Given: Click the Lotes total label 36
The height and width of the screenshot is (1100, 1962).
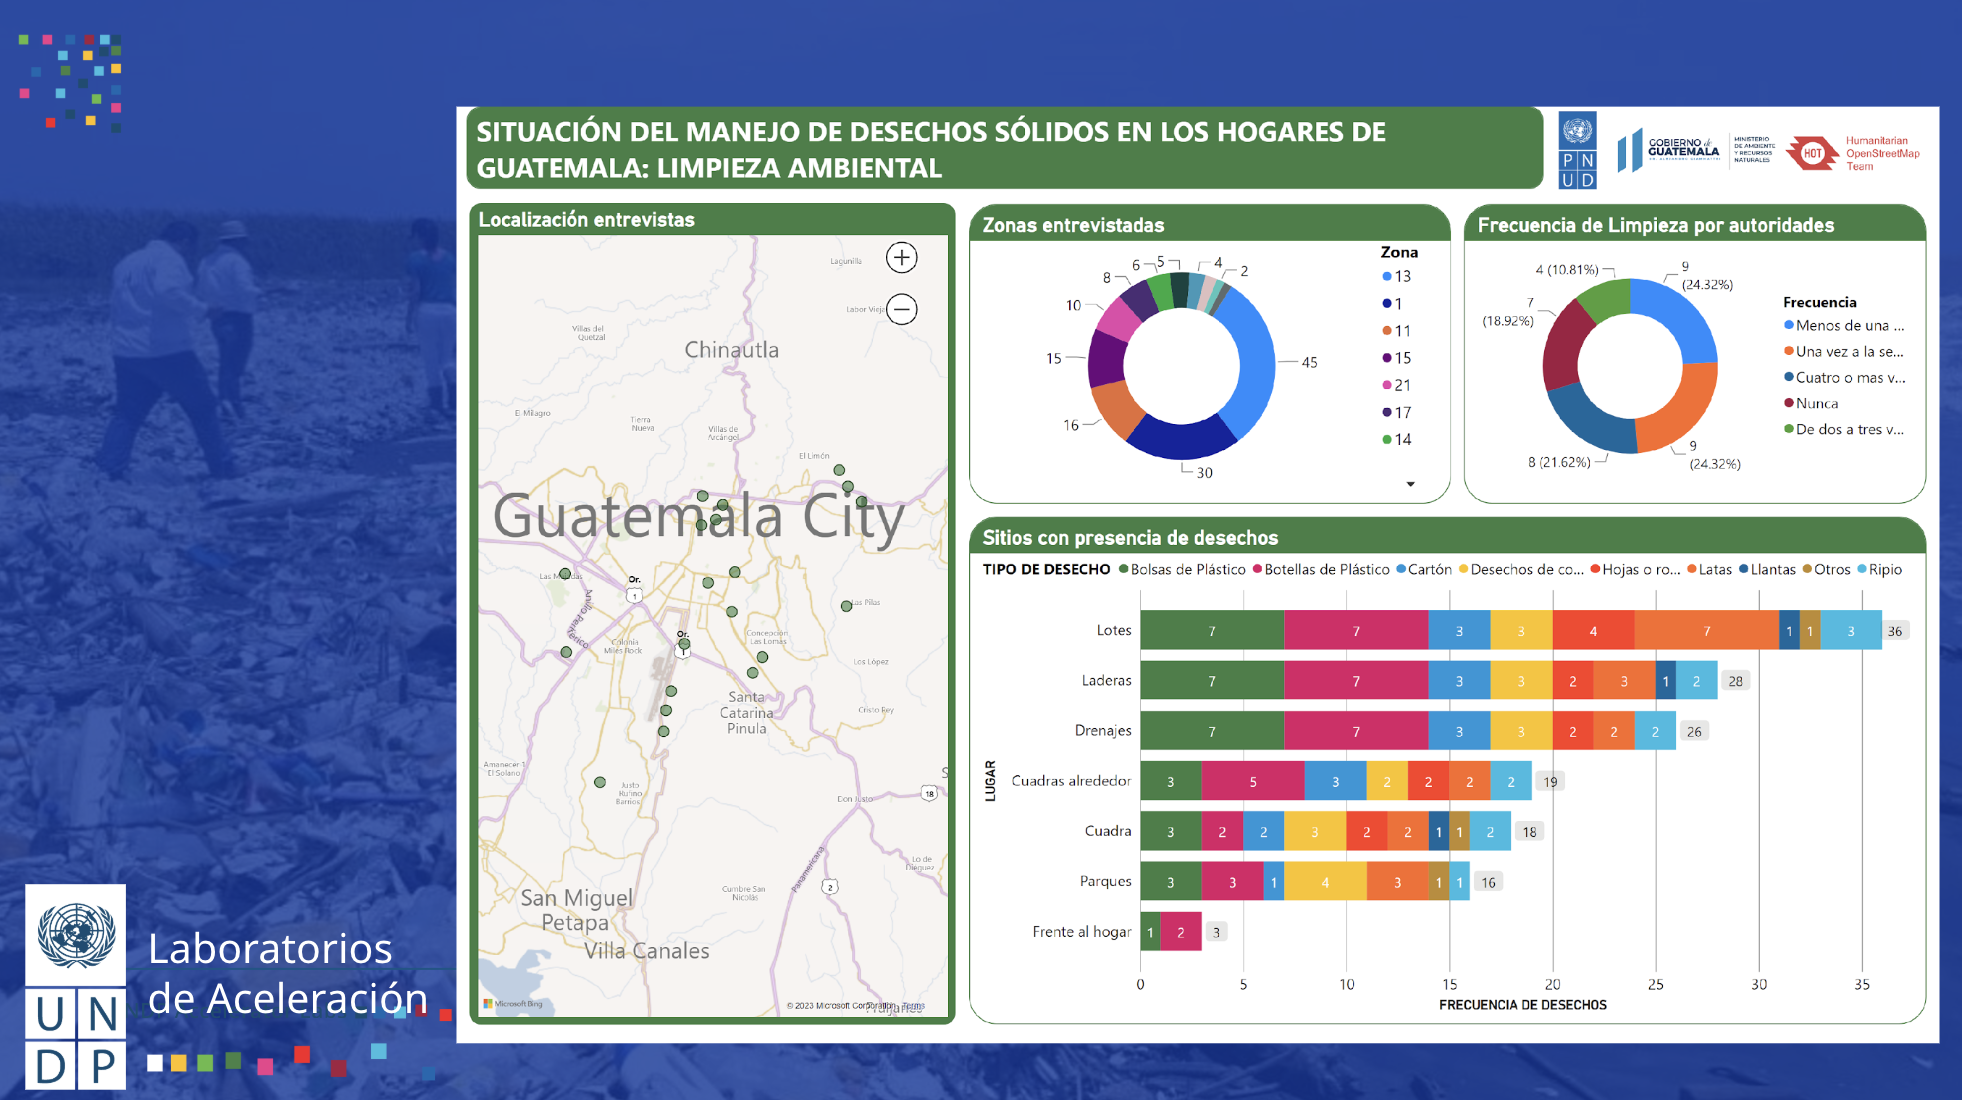Looking at the screenshot, I should point(1895,631).
